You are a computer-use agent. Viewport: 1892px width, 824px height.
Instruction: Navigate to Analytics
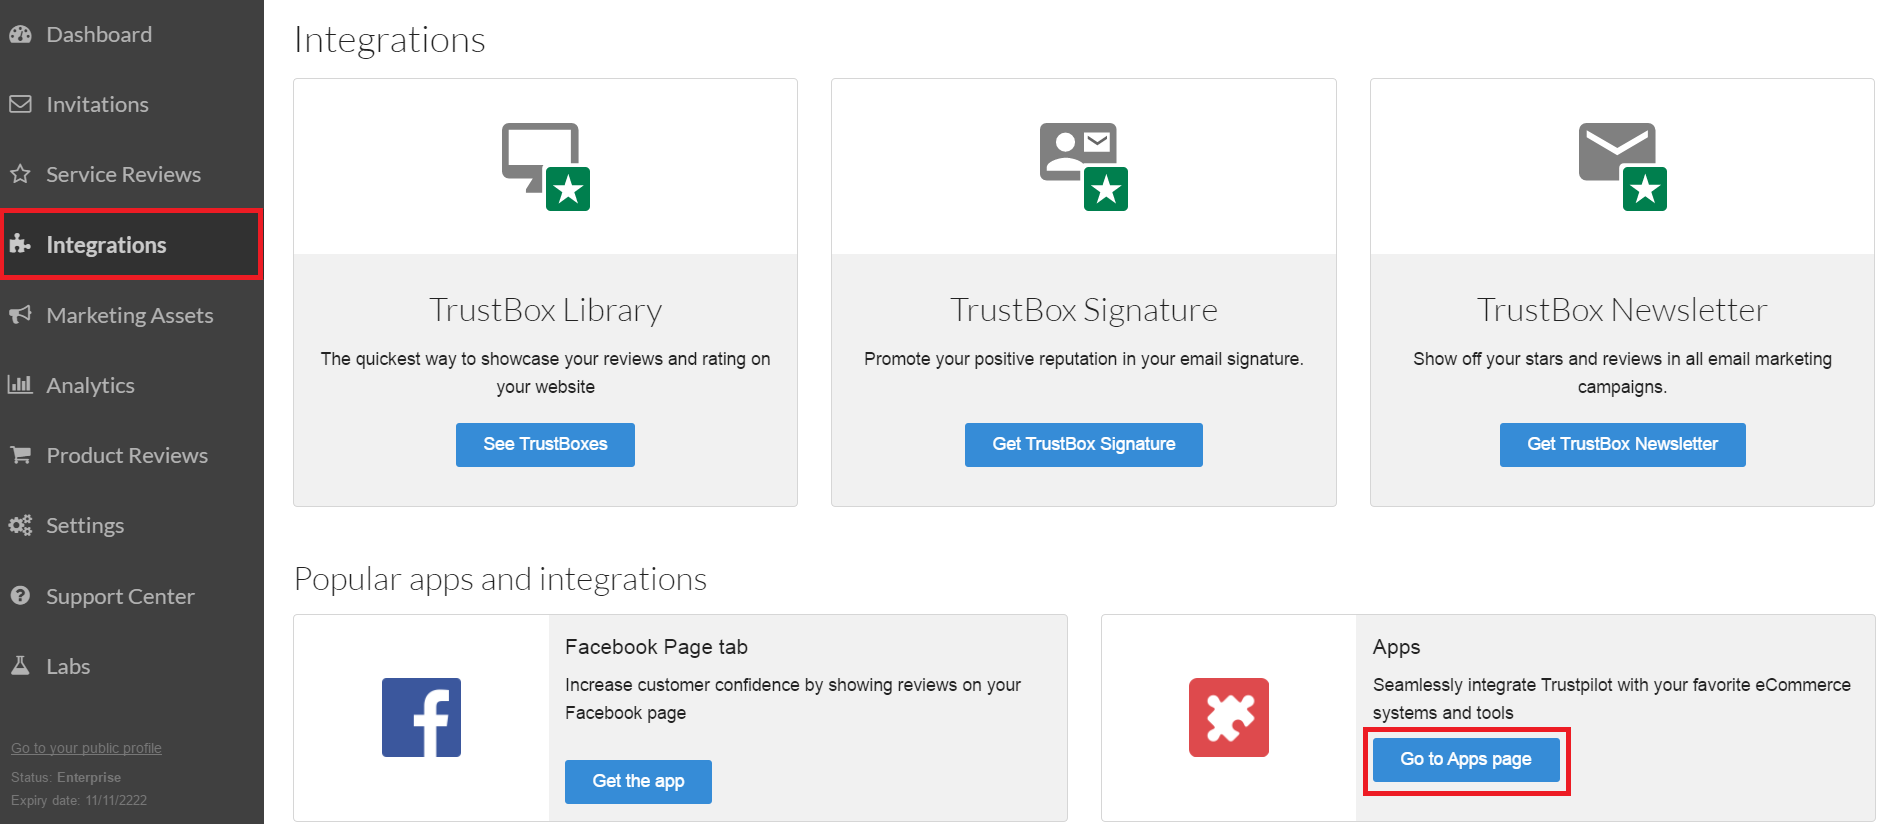pyautogui.click(x=132, y=385)
